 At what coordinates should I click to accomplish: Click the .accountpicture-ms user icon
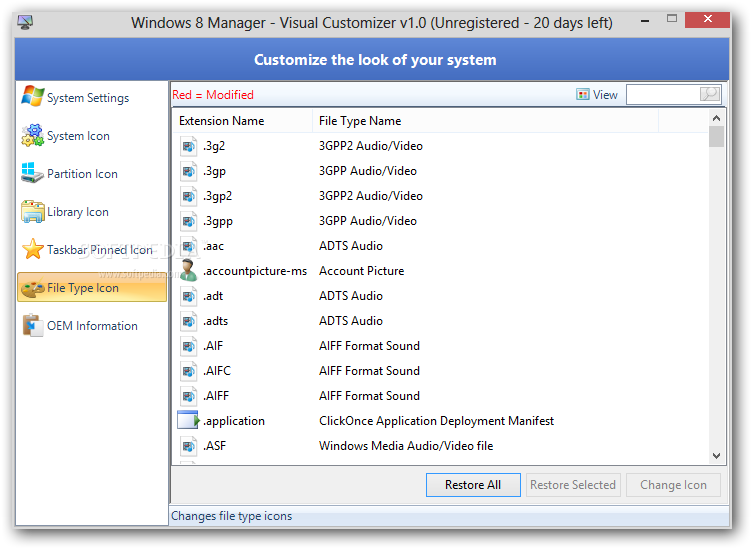188,270
